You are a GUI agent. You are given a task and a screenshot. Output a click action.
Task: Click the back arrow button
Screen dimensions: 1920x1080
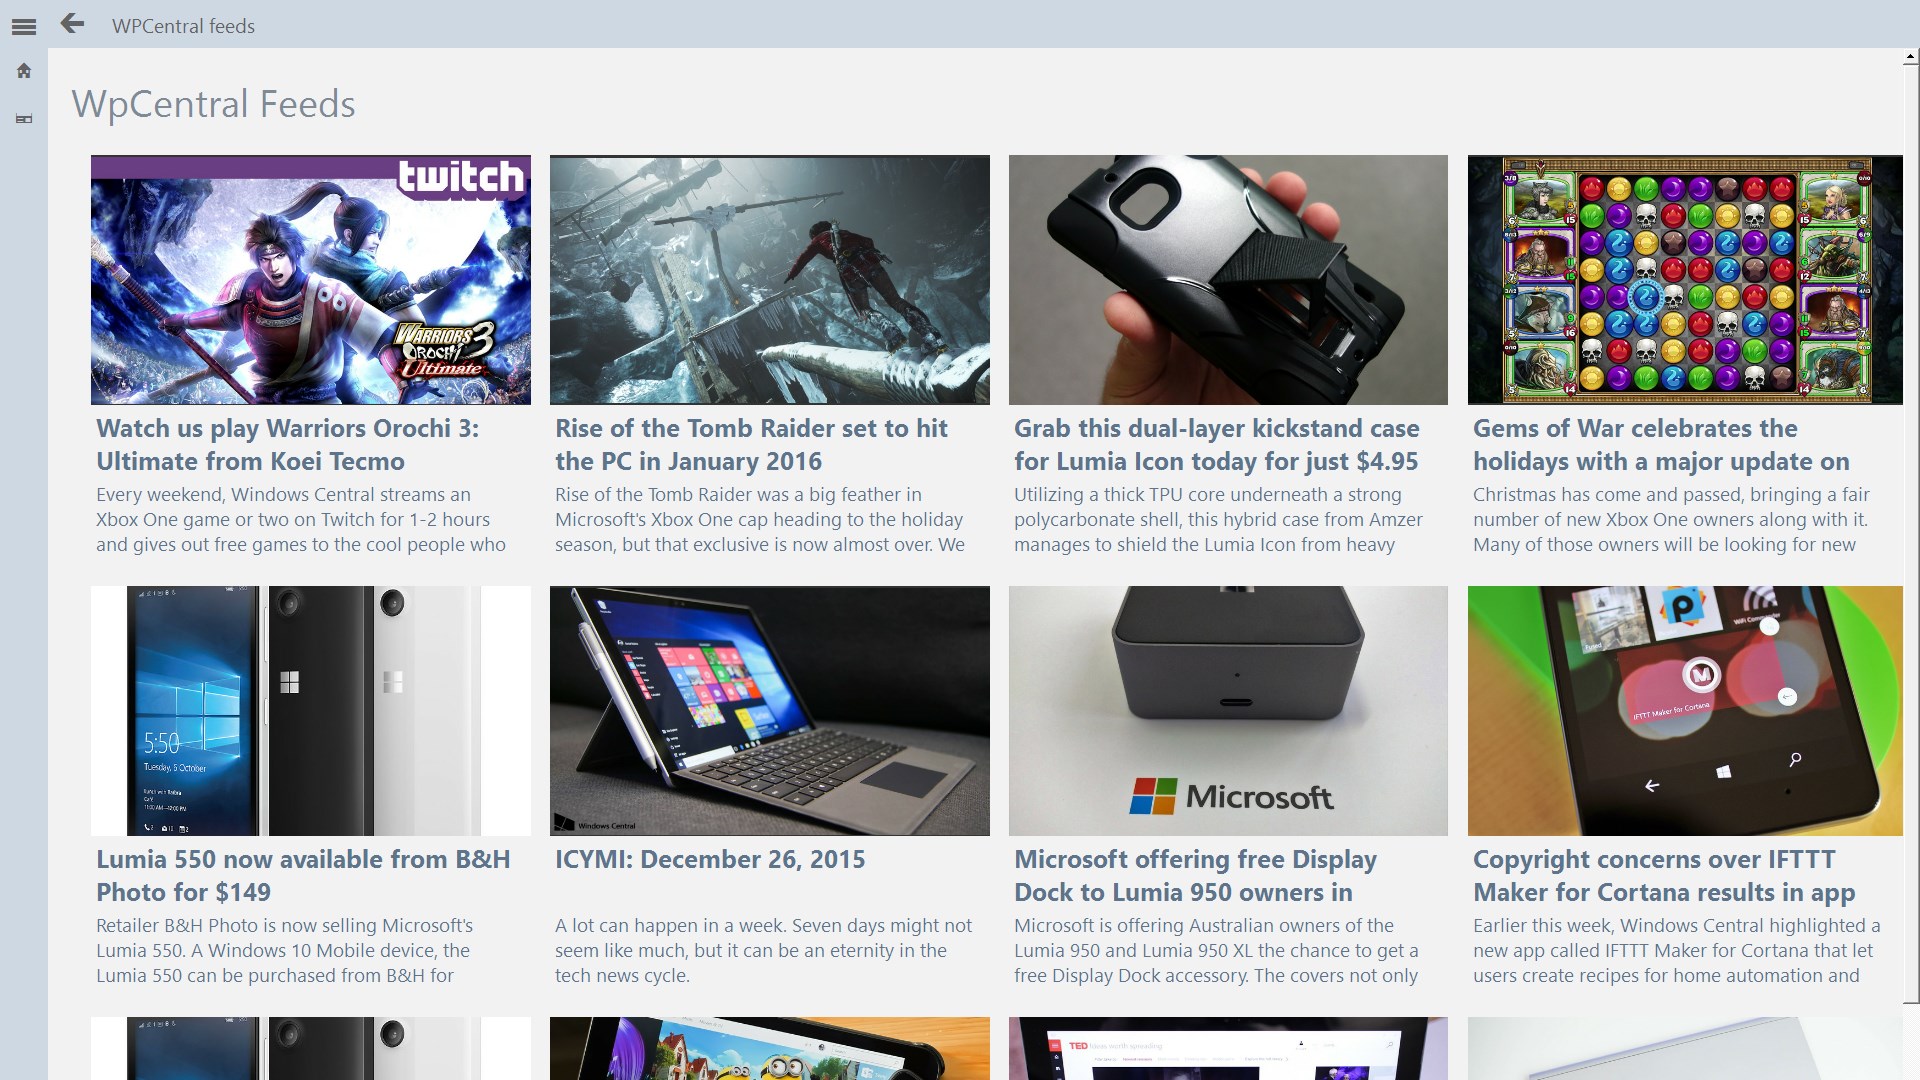click(x=72, y=24)
